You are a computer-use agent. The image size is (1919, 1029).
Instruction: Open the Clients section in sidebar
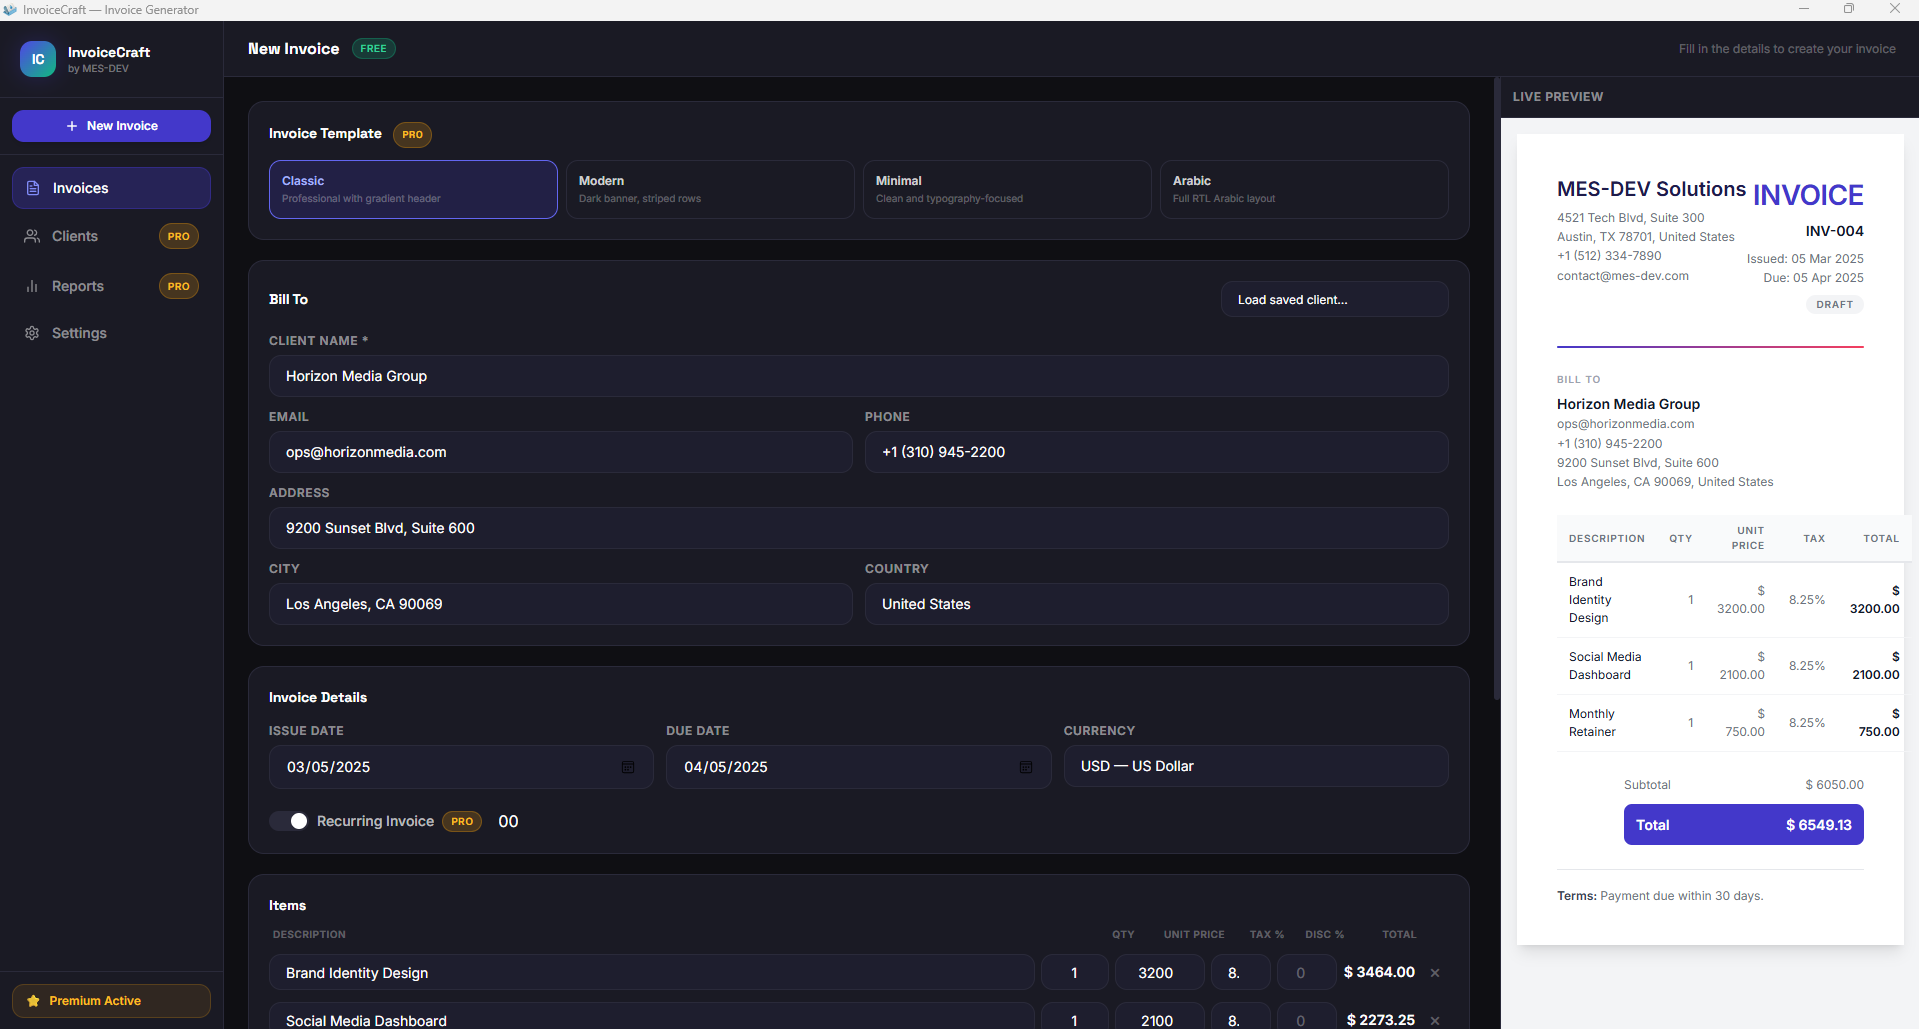coord(111,236)
